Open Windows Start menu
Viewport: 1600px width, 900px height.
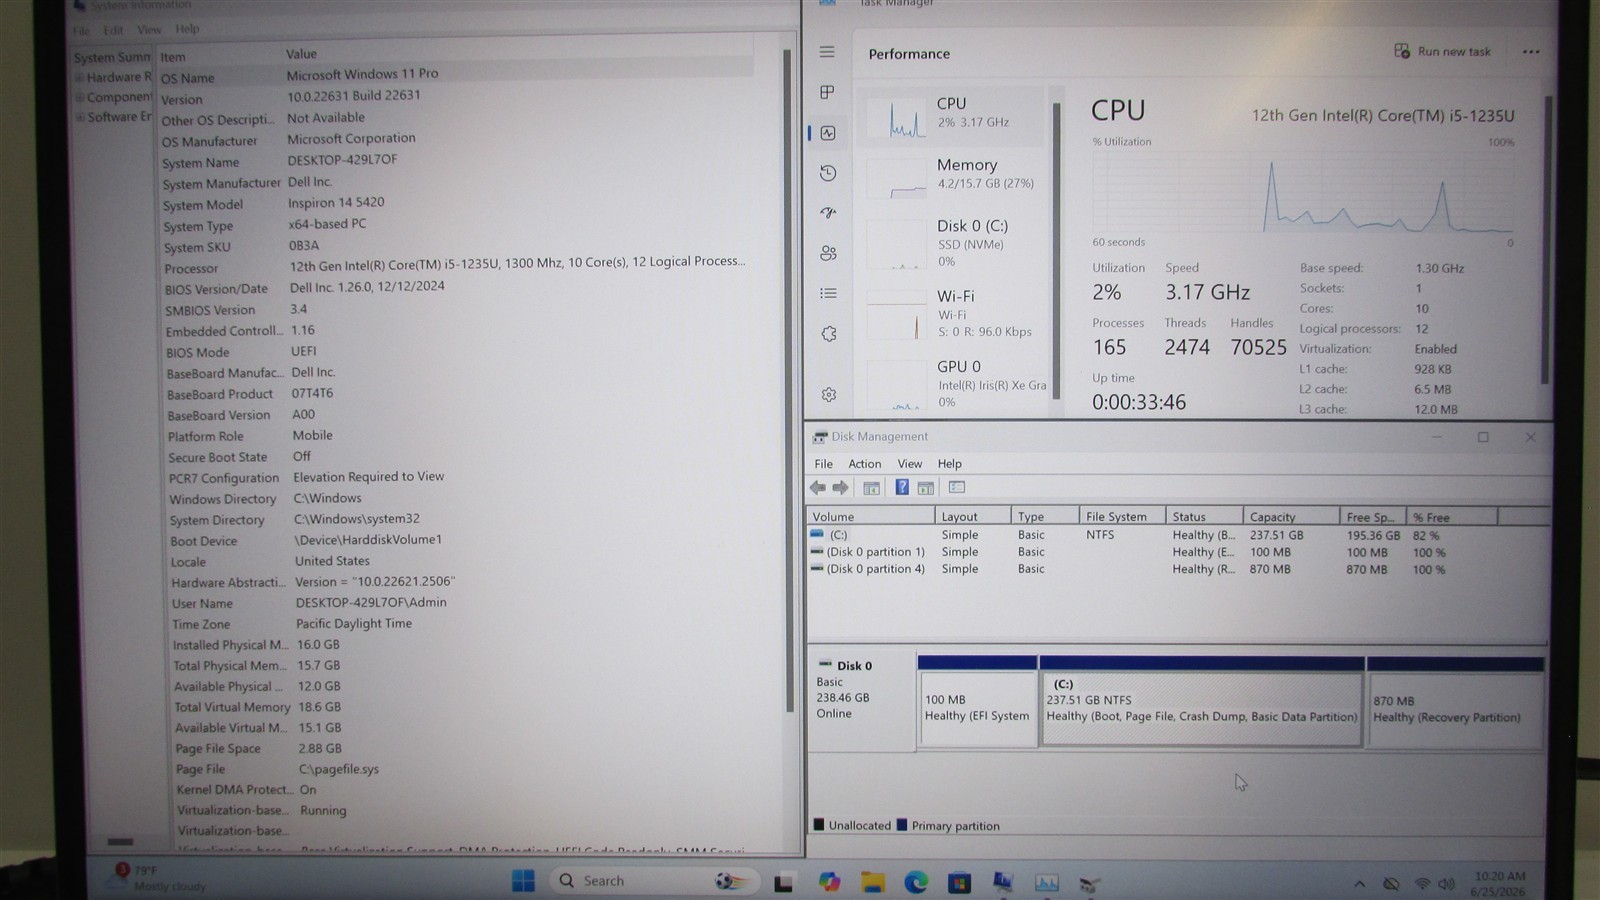coord(523,880)
